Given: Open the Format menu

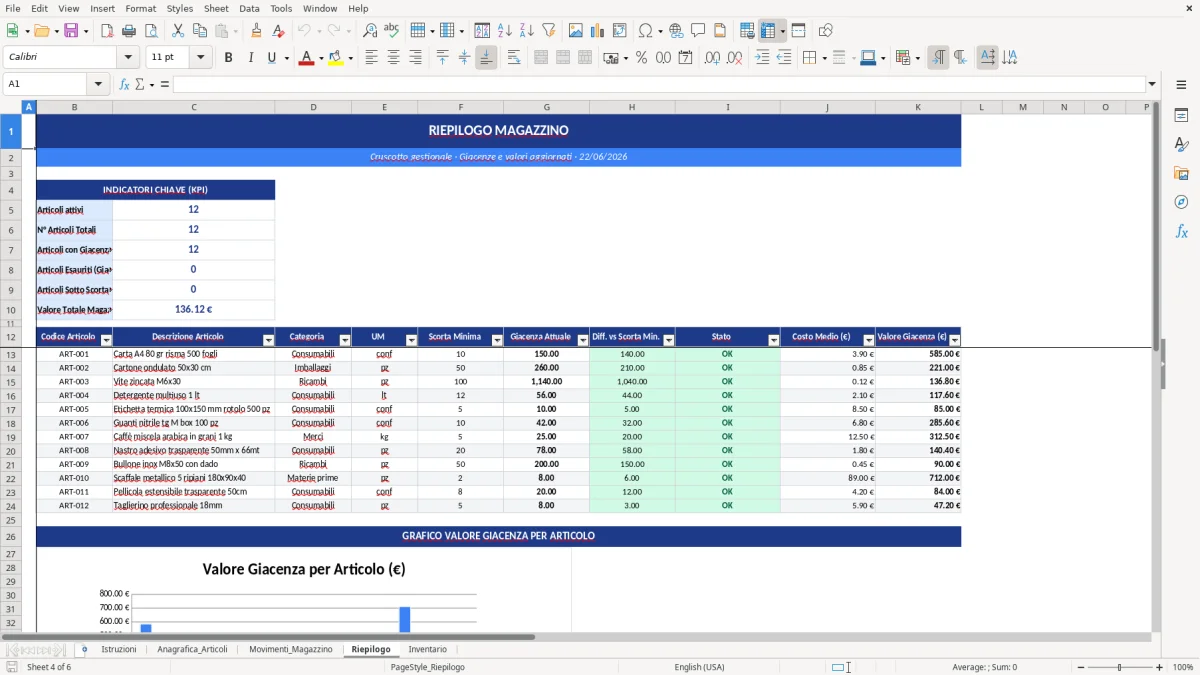Looking at the screenshot, I should (x=140, y=8).
